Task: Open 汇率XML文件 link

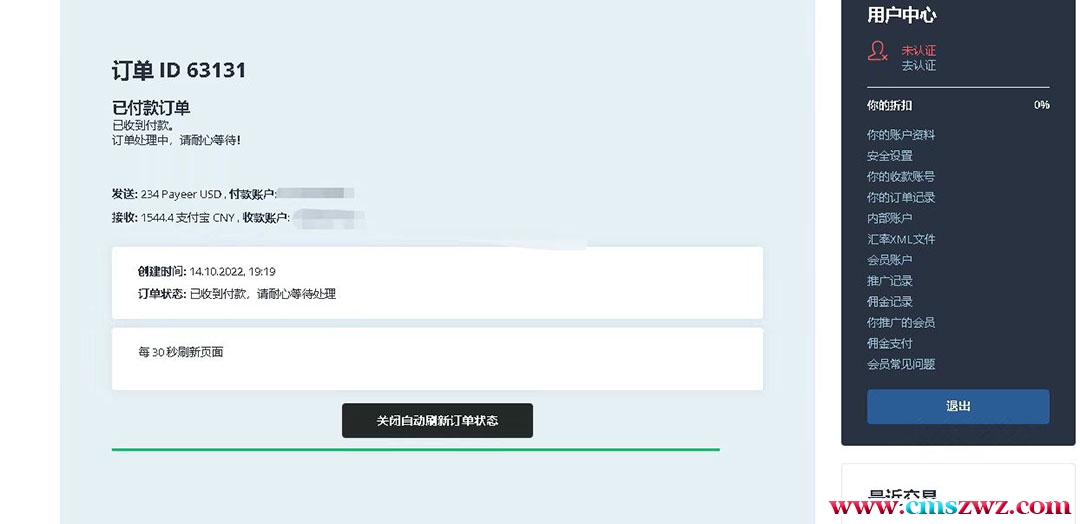Action: tap(901, 239)
